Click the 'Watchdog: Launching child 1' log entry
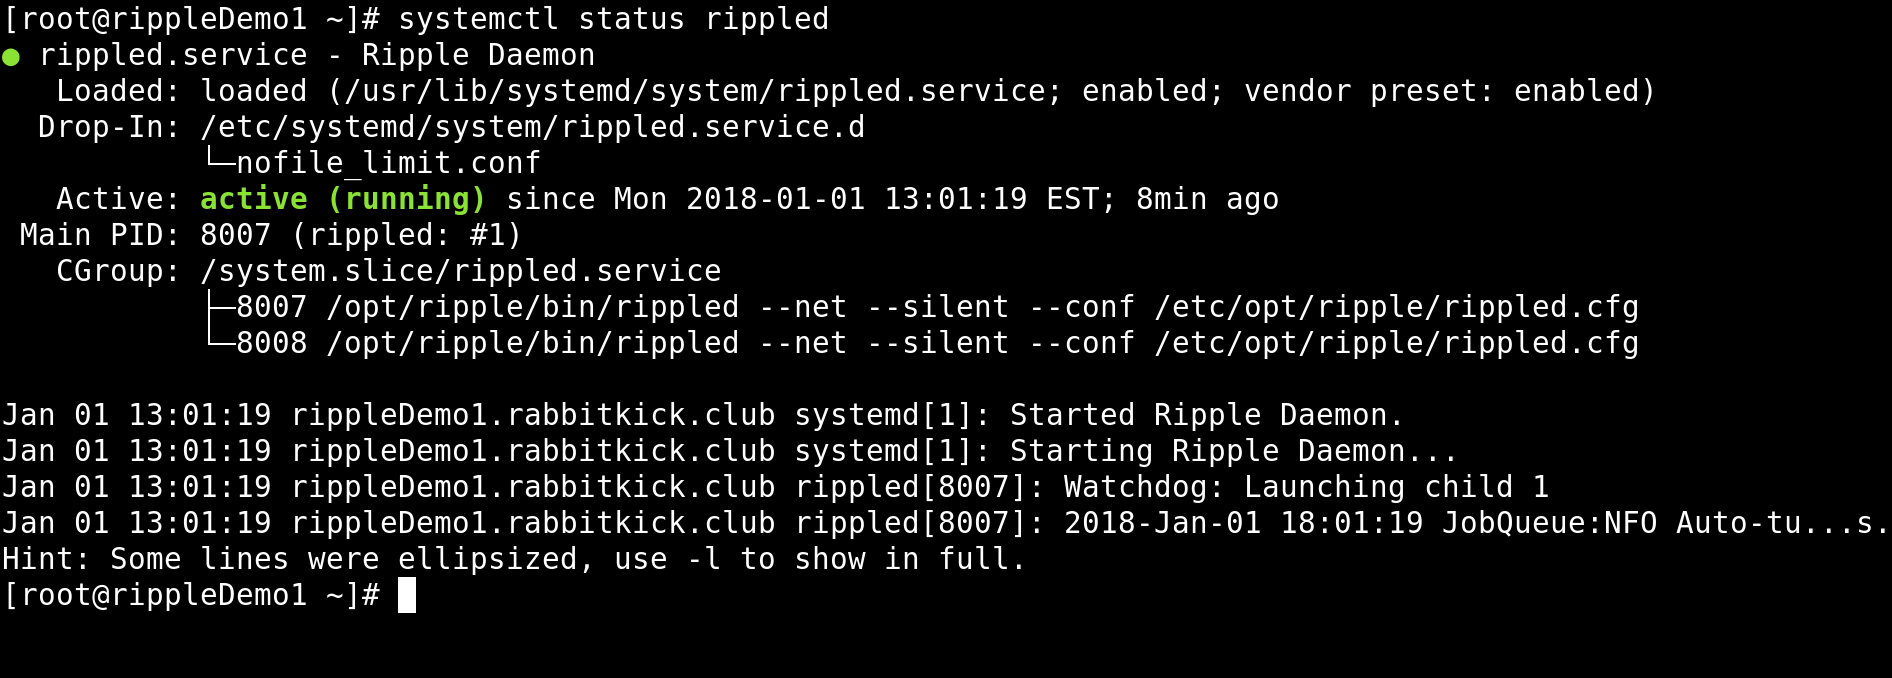 (x=1306, y=487)
